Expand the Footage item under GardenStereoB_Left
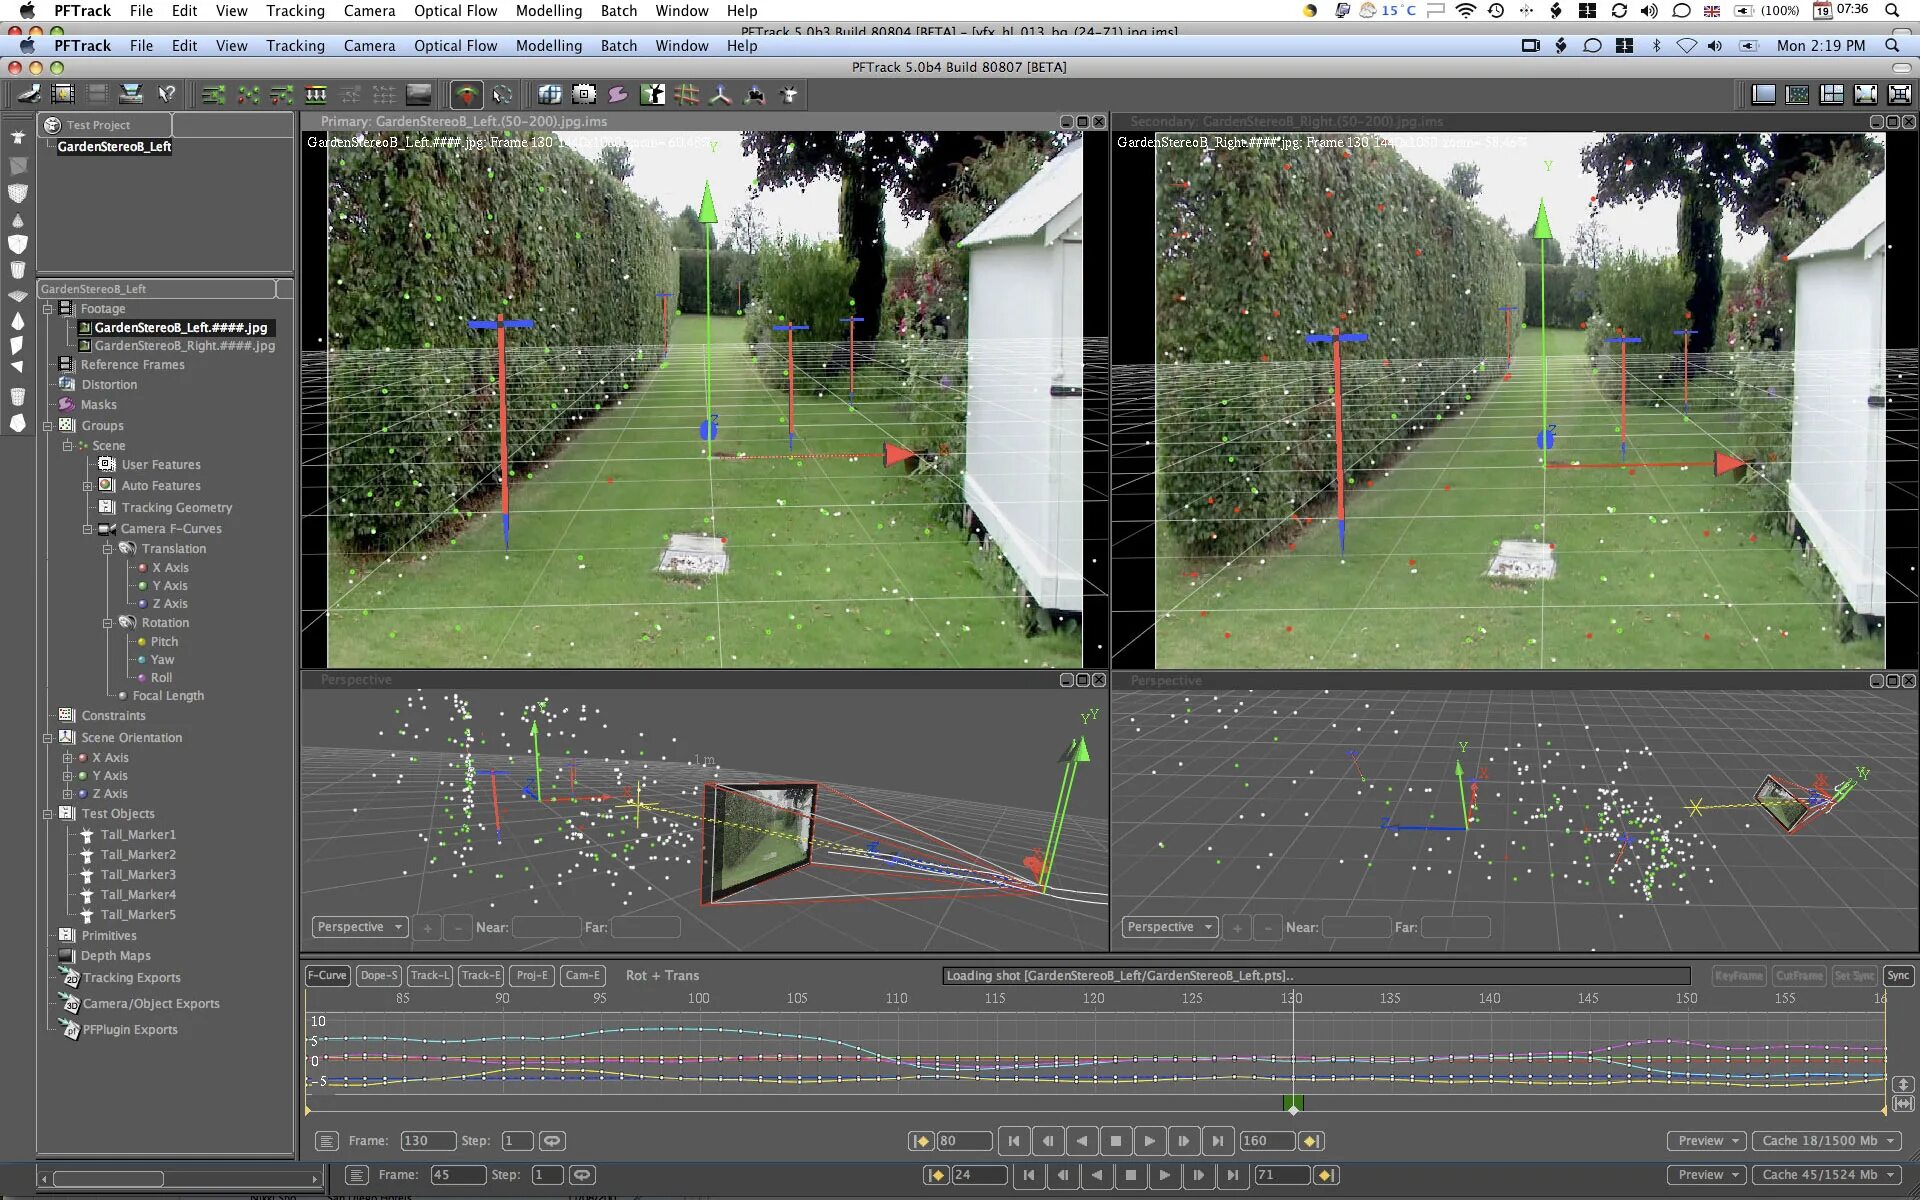This screenshot has width=1920, height=1200. coord(48,307)
